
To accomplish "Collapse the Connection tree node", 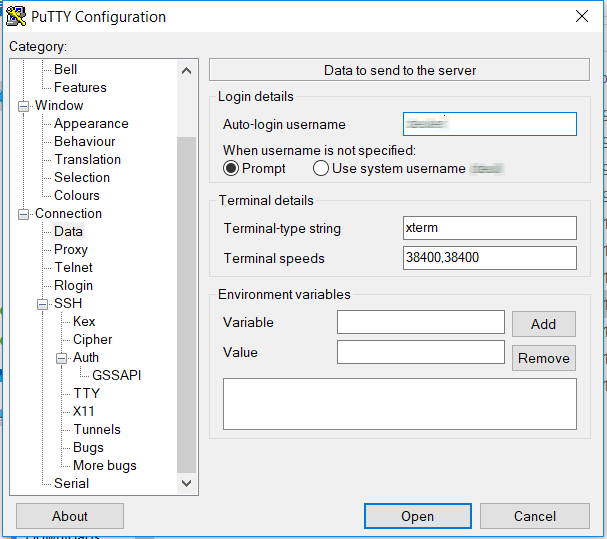I will pyautogui.click(x=24, y=214).
